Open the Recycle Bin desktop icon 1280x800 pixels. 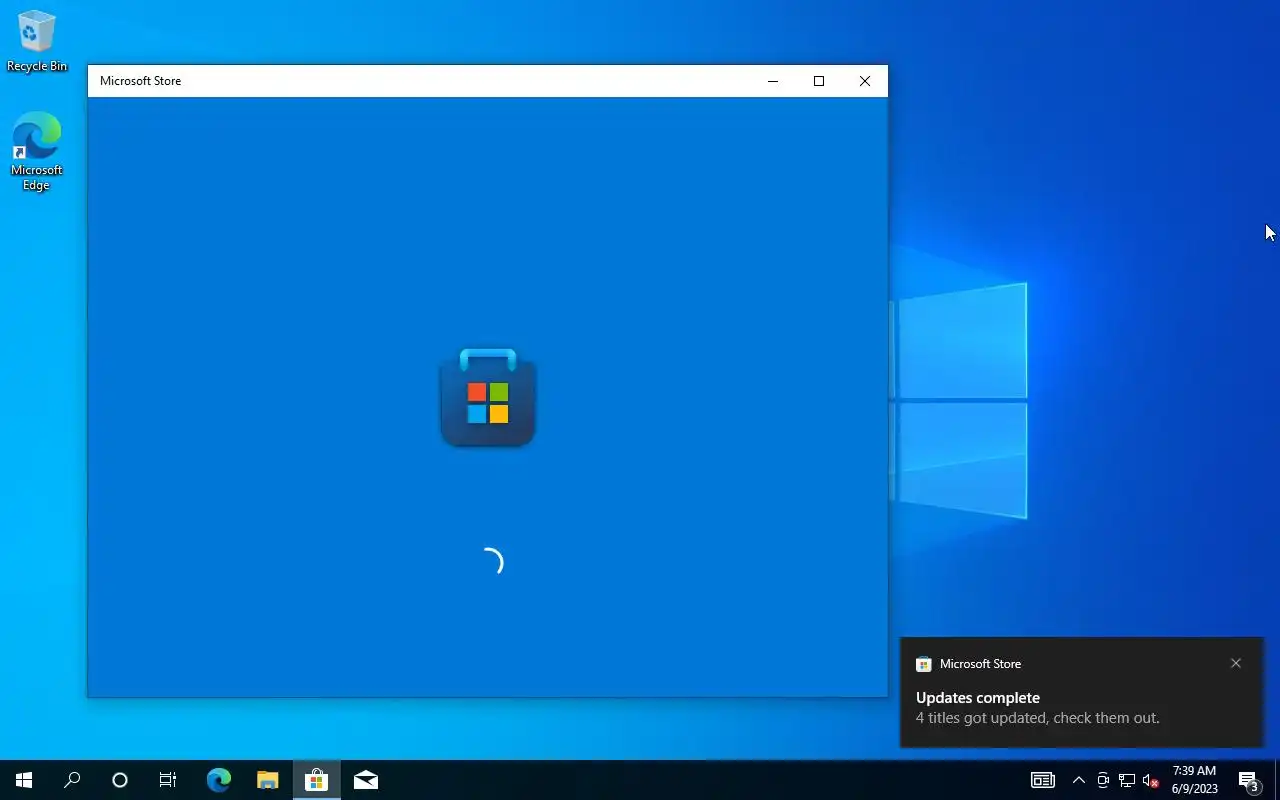pyautogui.click(x=37, y=41)
